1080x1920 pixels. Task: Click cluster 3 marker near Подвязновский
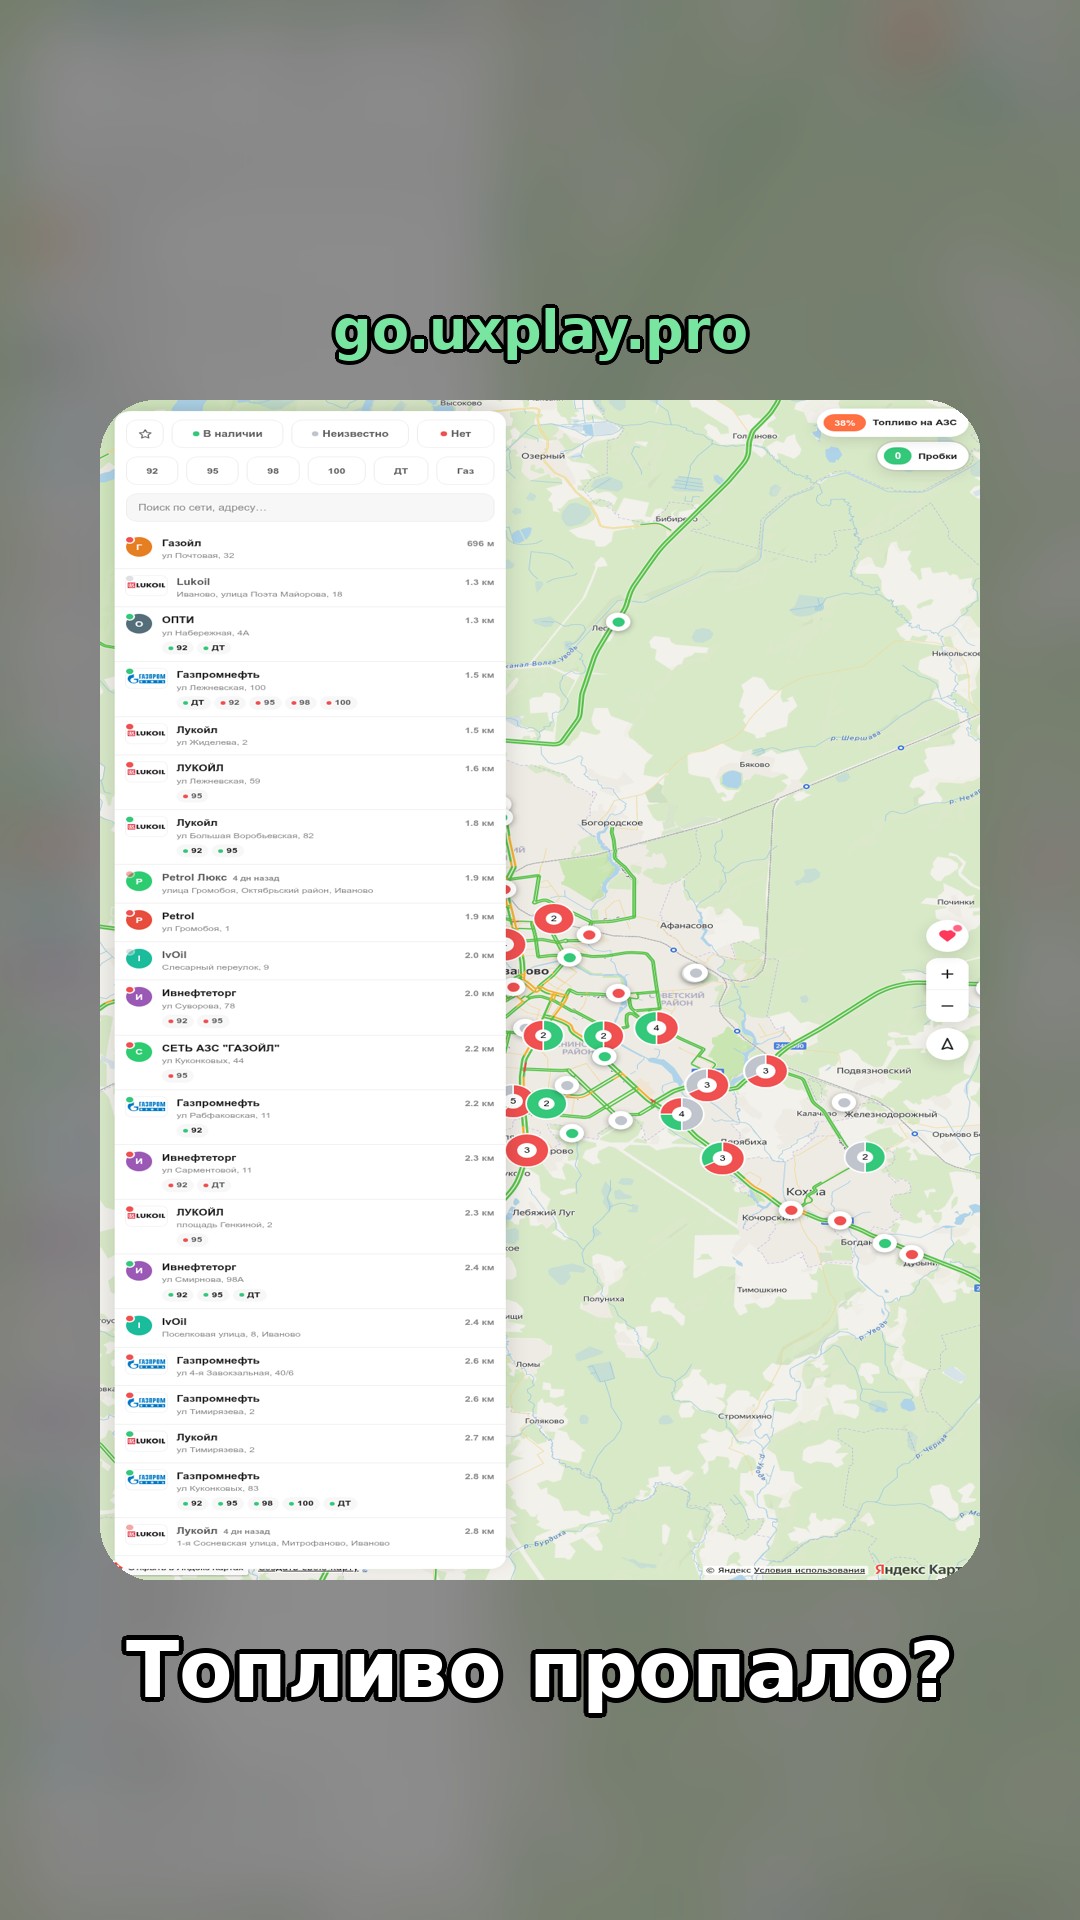pos(766,1071)
